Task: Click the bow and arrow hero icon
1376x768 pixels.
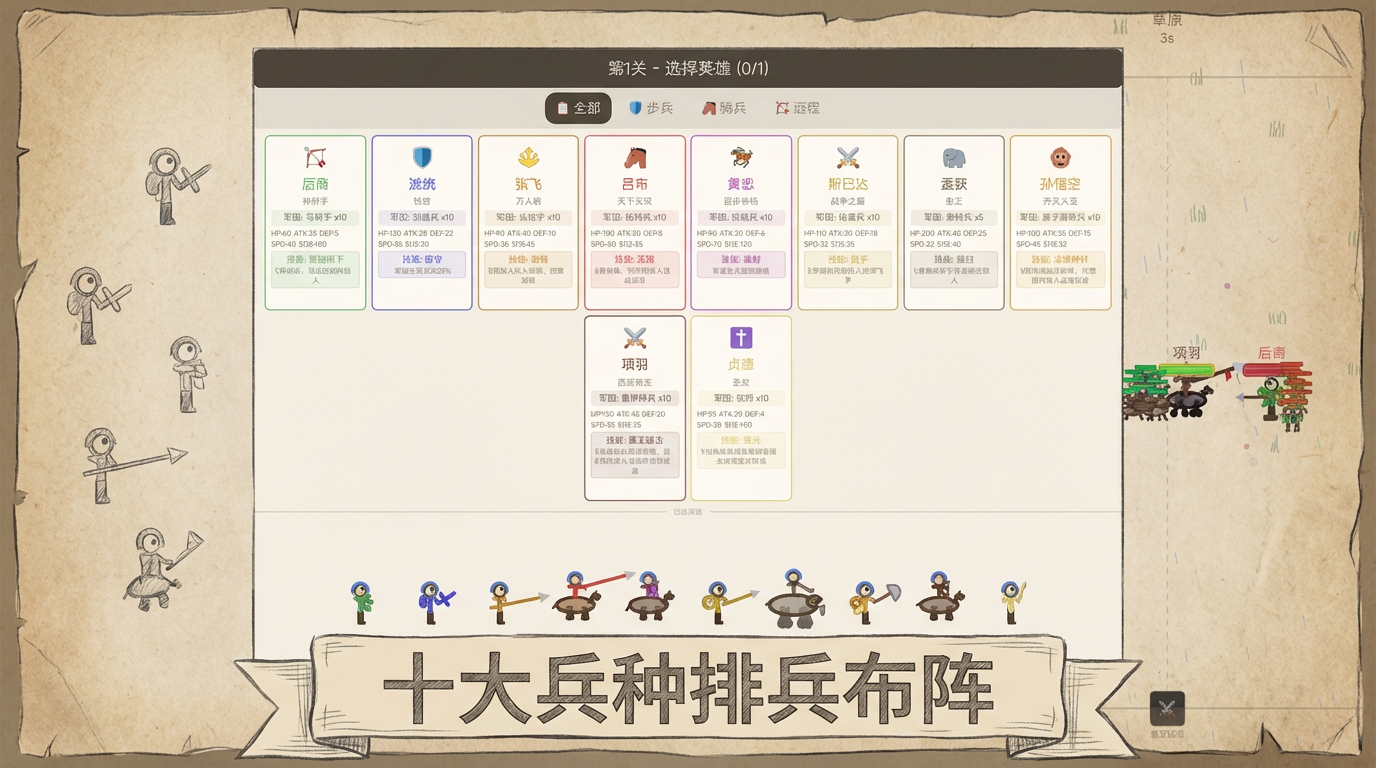Action: [315, 158]
